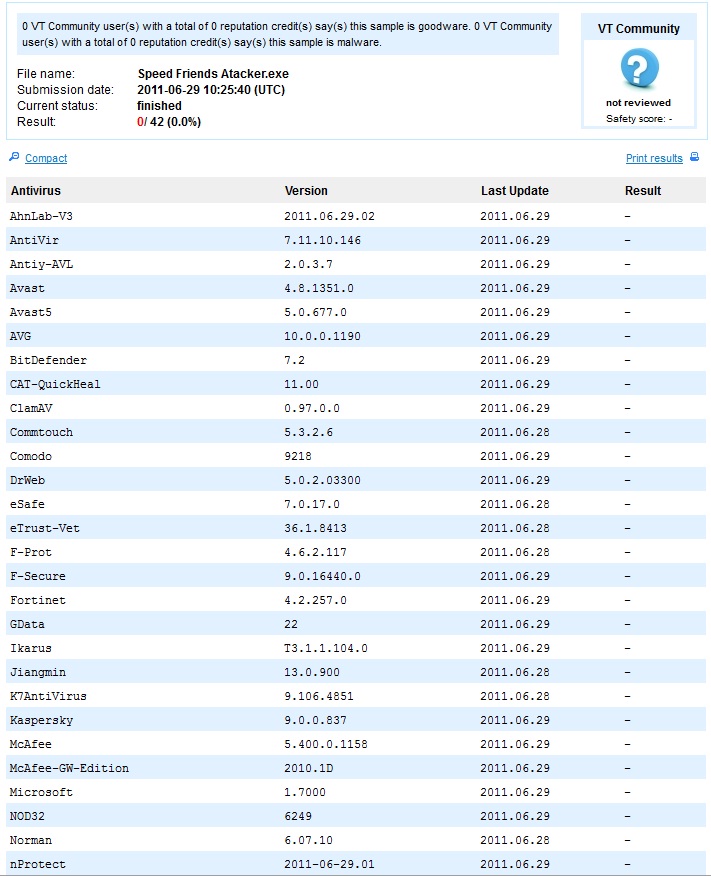
Task: Click Commtouch's last update date 2011.06.28
Action: point(515,432)
